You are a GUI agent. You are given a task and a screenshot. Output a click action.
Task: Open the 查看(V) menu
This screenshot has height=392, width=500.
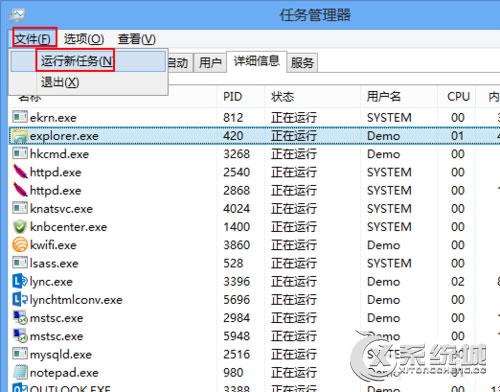coord(137,39)
